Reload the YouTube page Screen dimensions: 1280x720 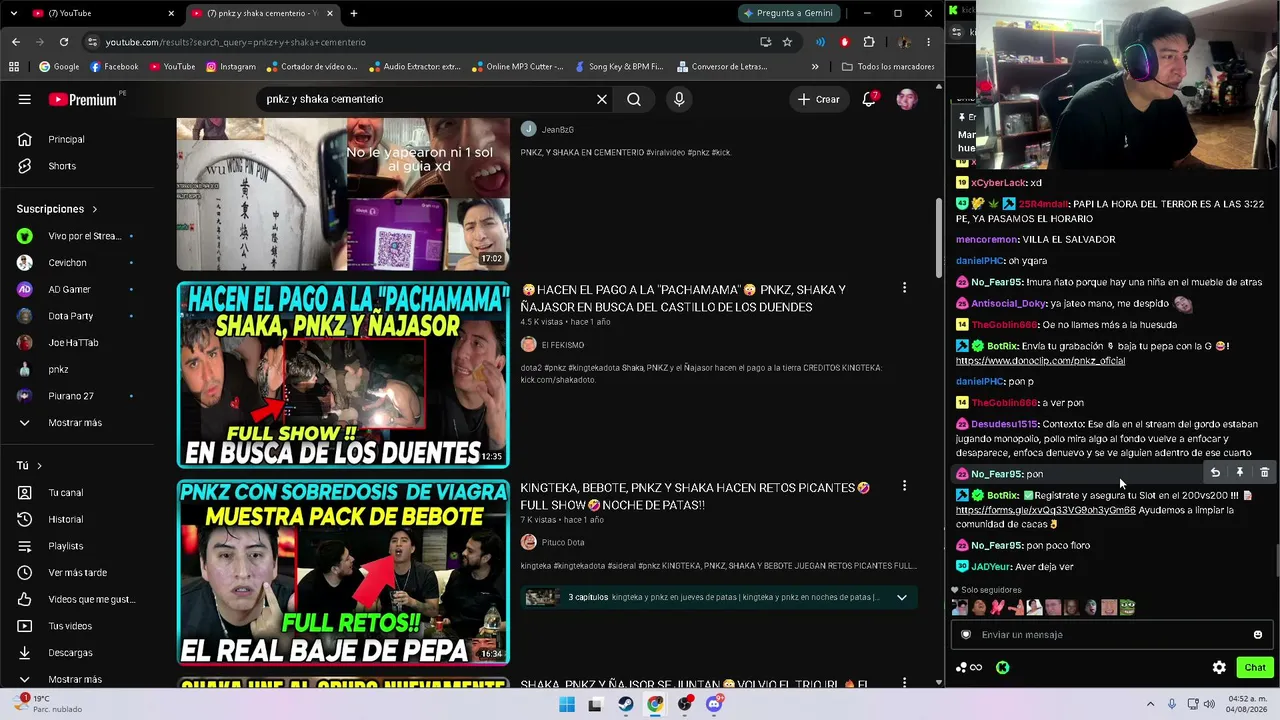[64, 42]
